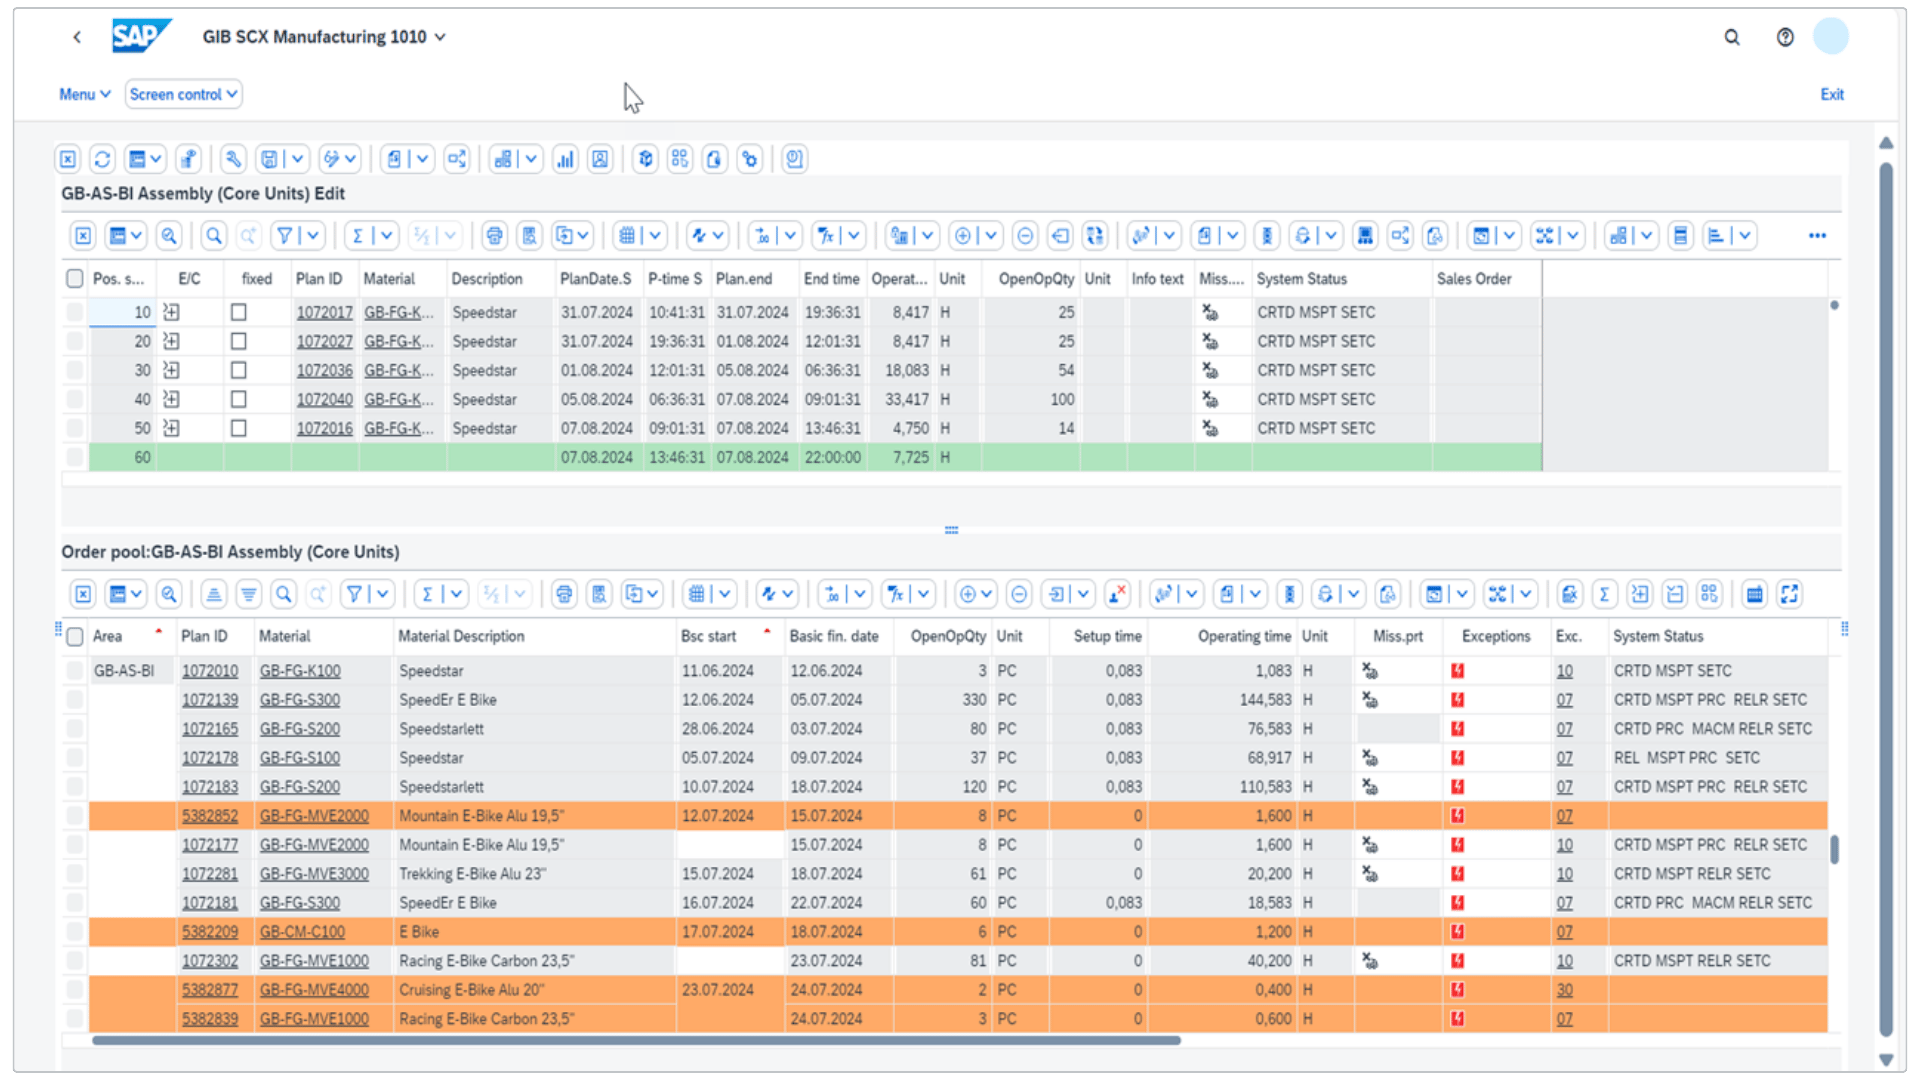Image resolution: width=1920 pixels, height=1080 pixels.
Task: Open the bar chart analysis icon
Action: coord(565,158)
